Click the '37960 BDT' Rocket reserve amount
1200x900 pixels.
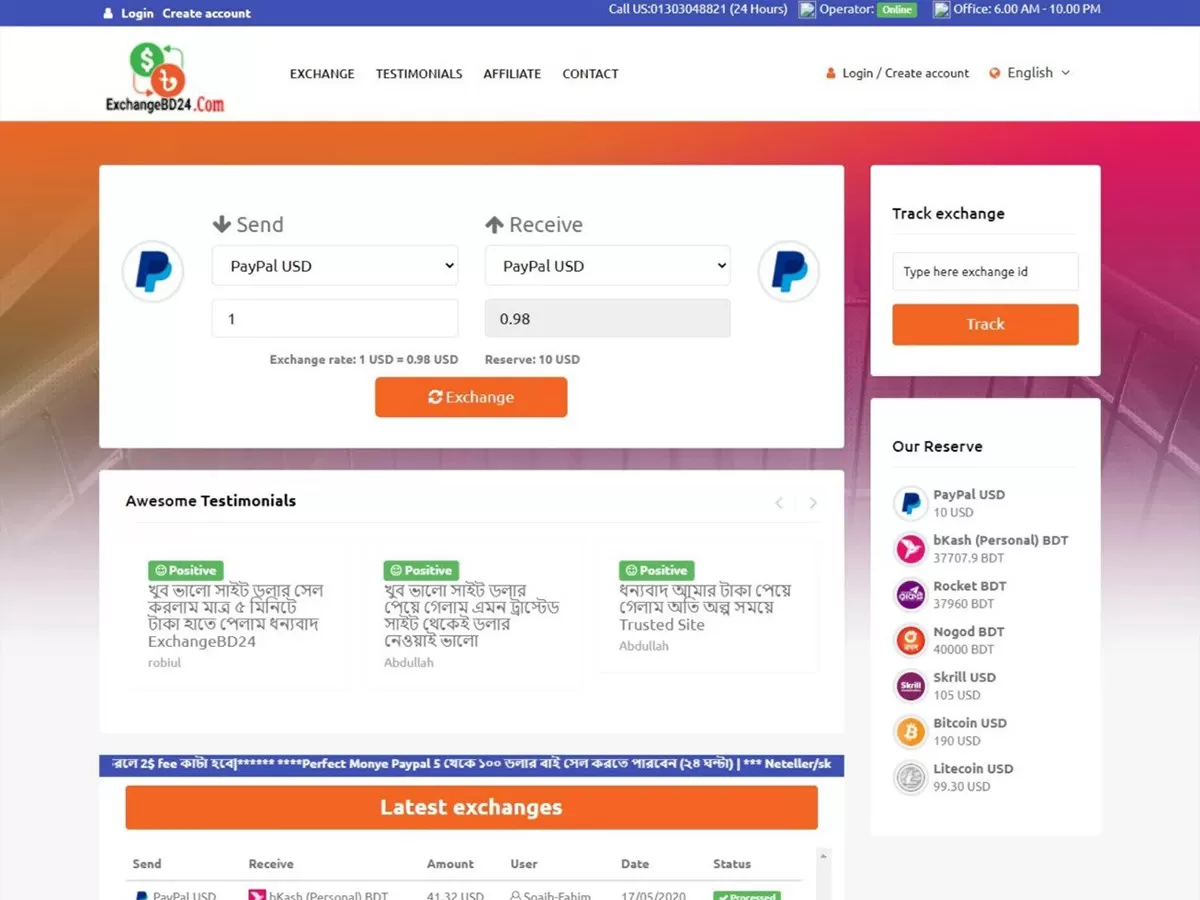click(964, 604)
